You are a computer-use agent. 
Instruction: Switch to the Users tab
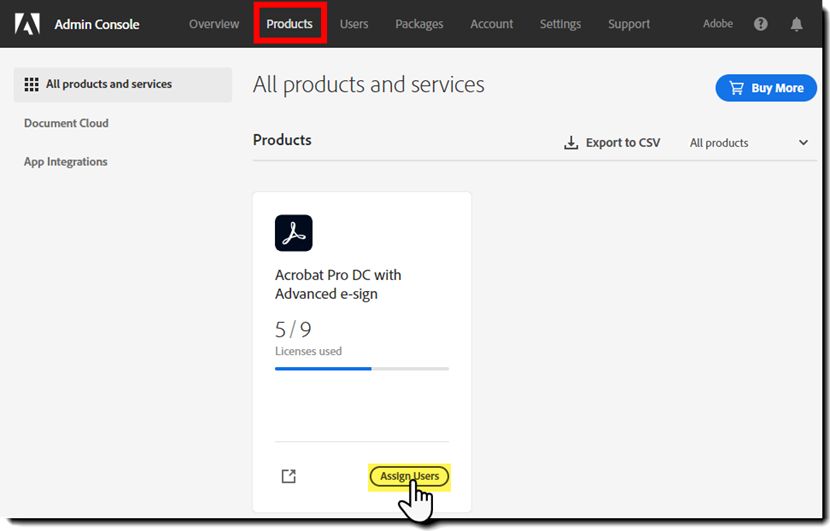point(354,24)
